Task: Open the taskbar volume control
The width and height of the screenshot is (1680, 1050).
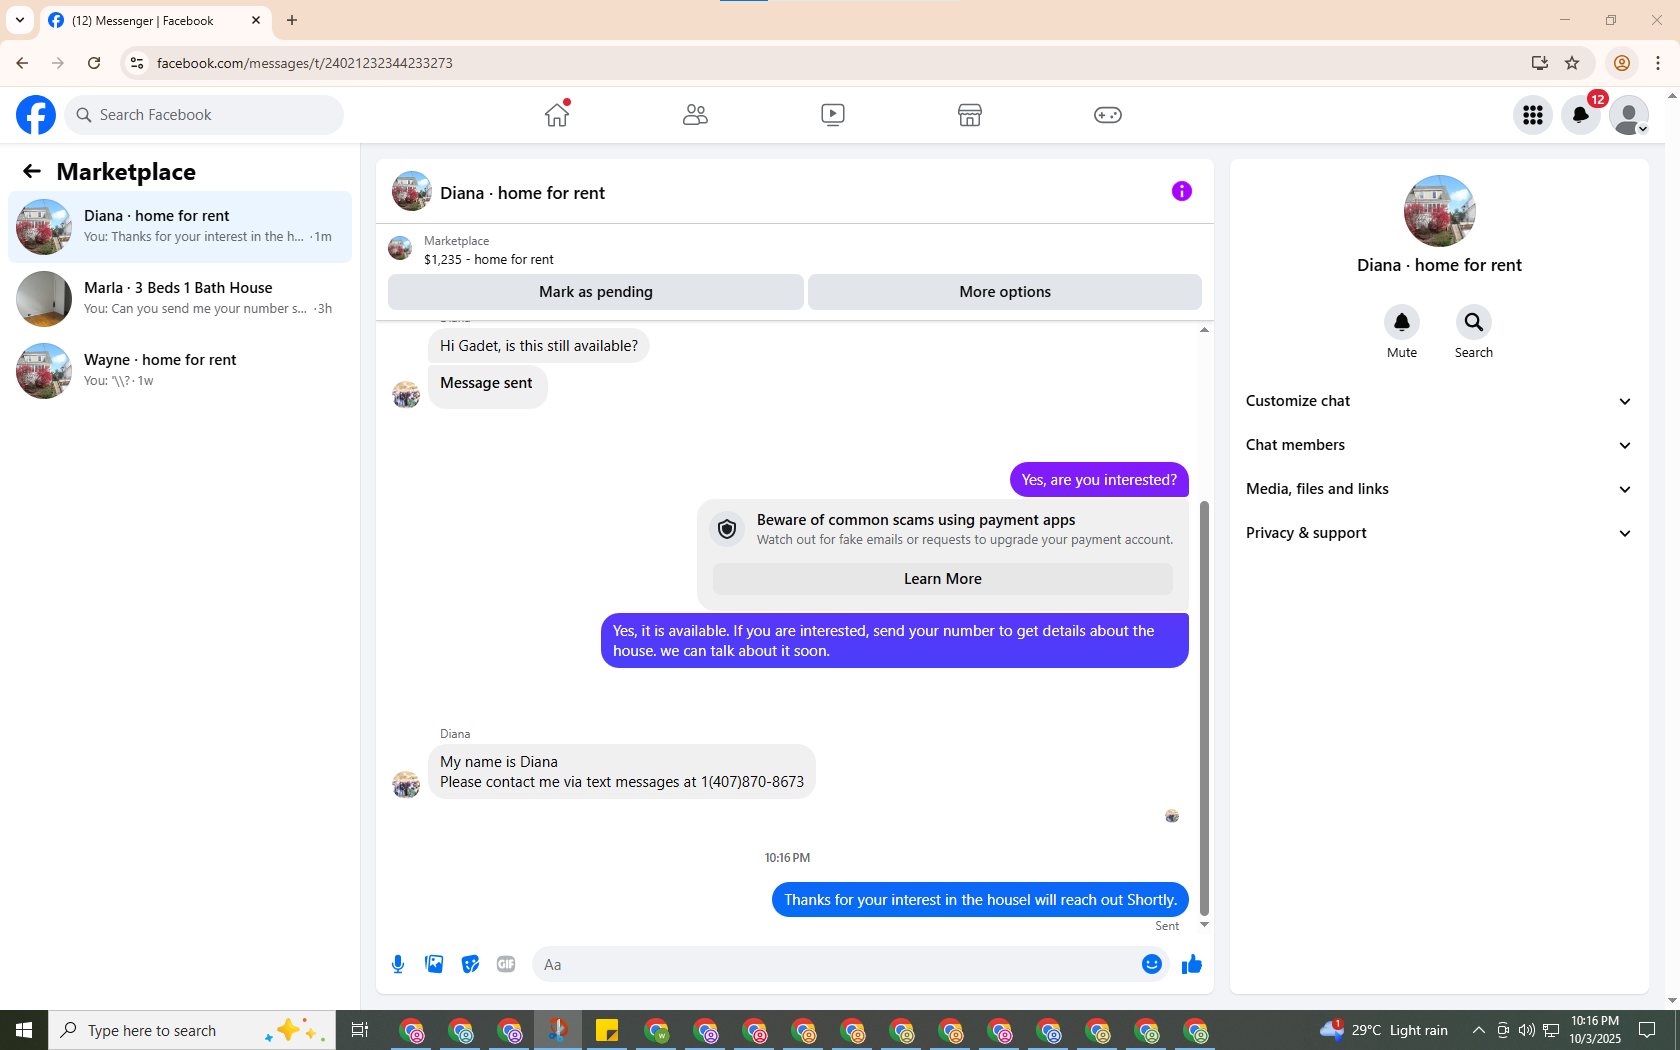Action: pyautogui.click(x=1526, y=1030)
